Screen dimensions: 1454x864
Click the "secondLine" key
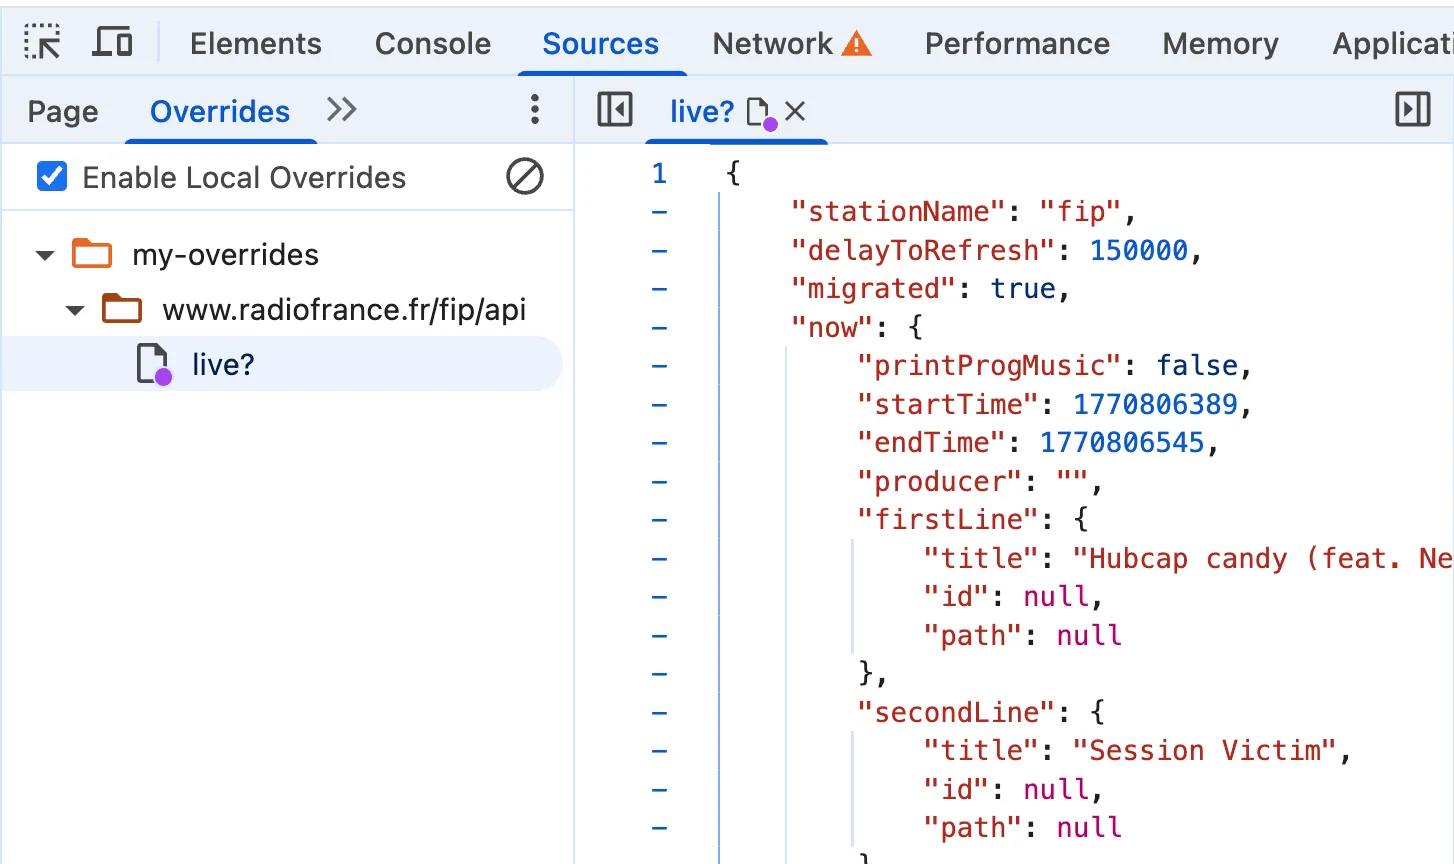(x=956, y=712)
